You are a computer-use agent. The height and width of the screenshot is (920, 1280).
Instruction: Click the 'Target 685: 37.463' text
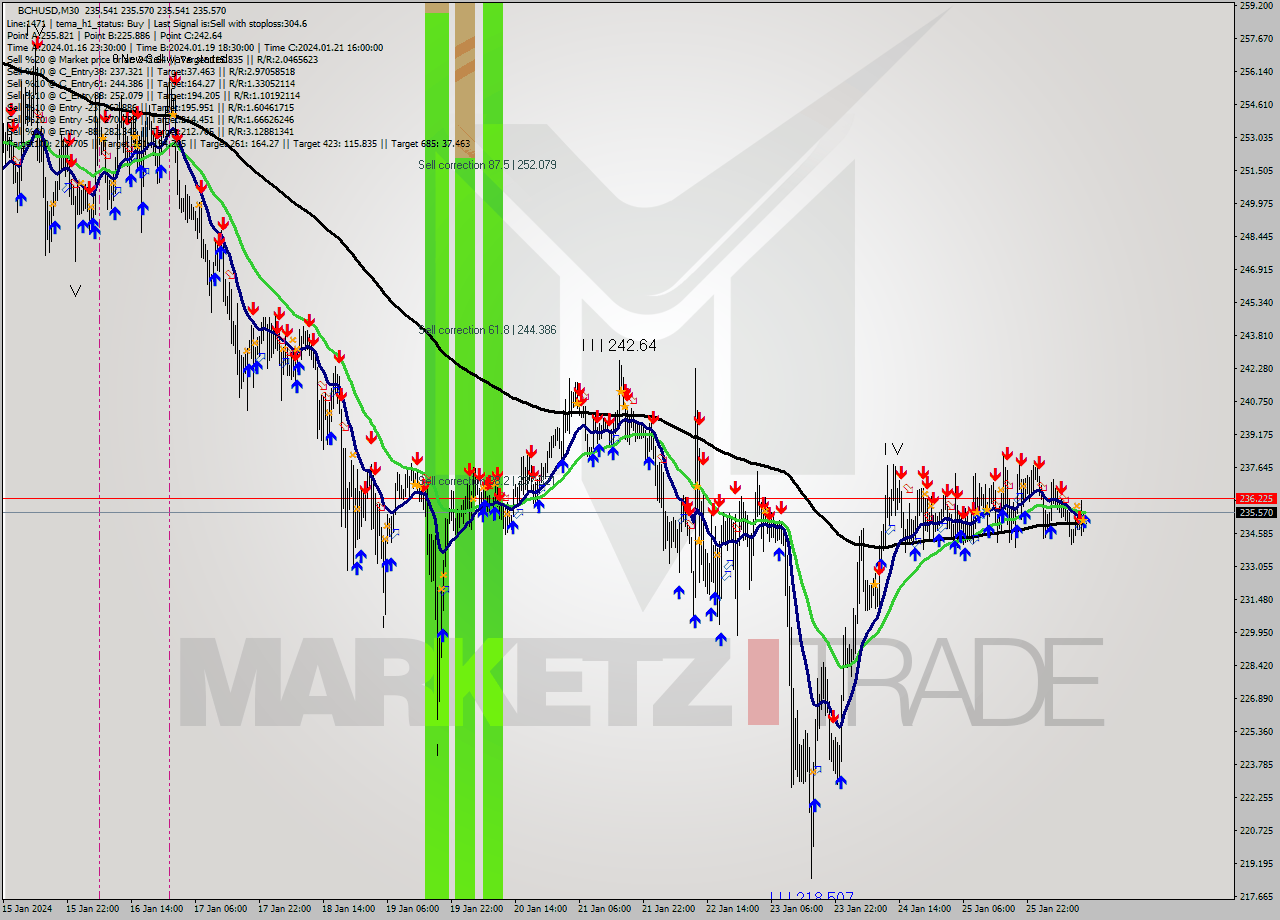click(x=431, y=144)
